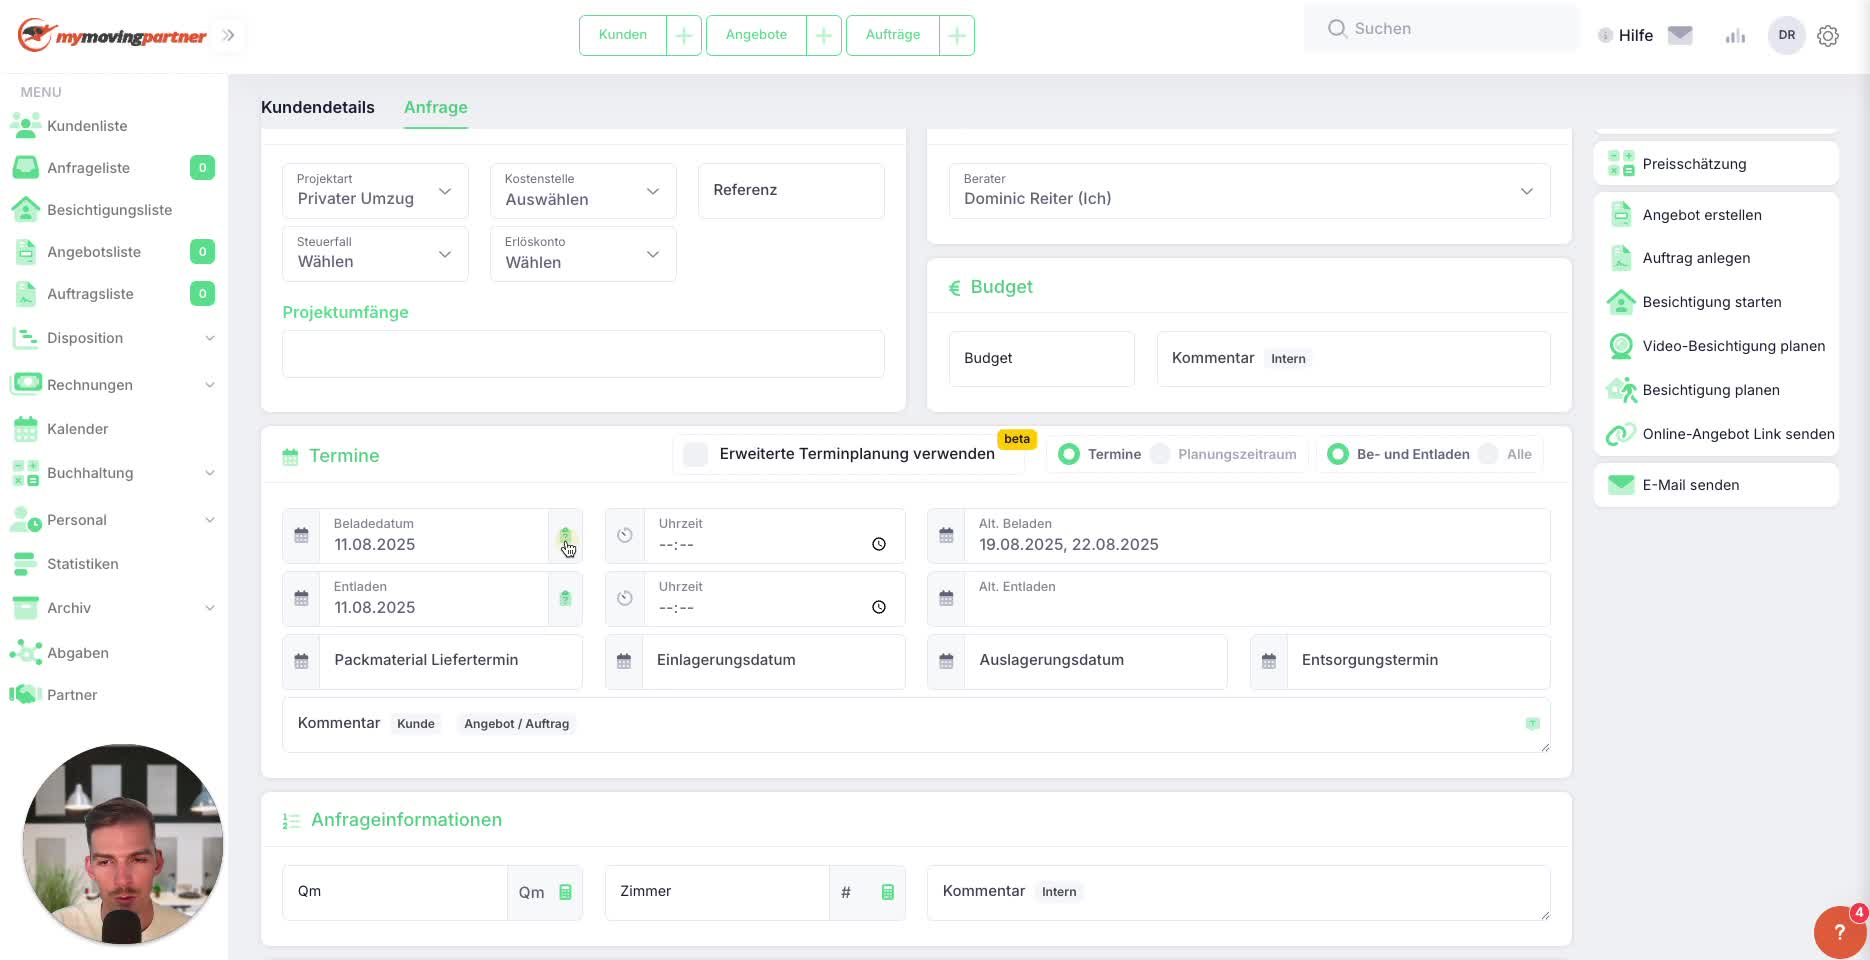
Task: Enable Erweiterte Terminplanung verwenden checkbox
Action: coord(695,454)
